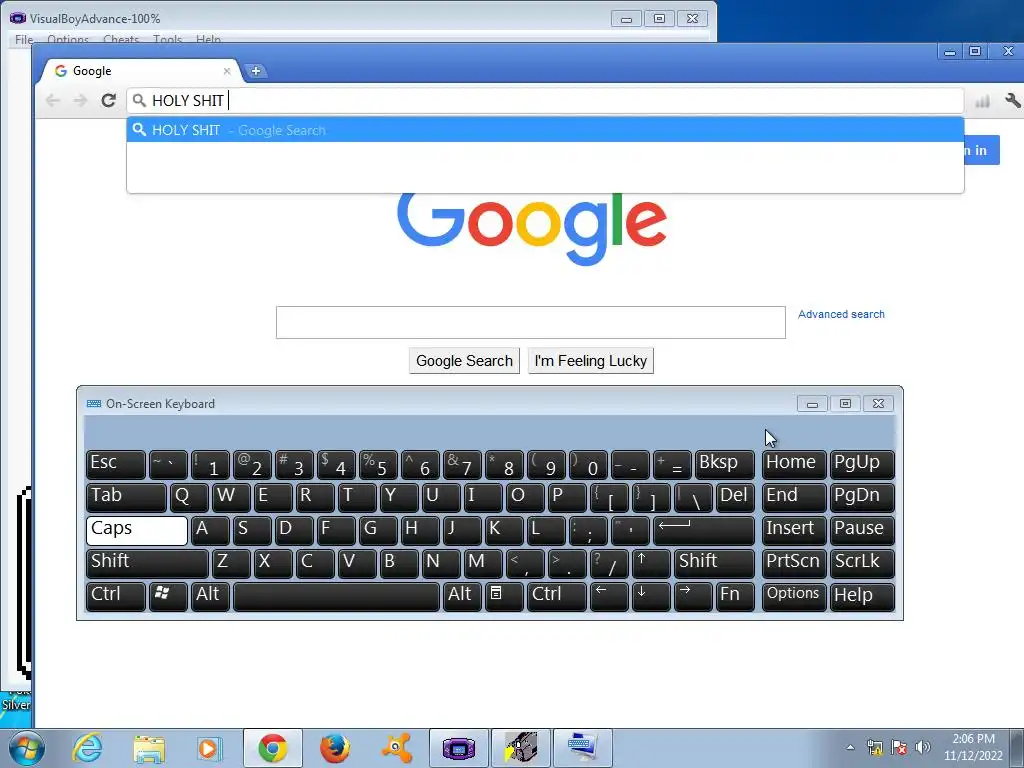Open the Action Center flag icon
This screenshot has width=1024, height=768.
[x=899, y=747]
